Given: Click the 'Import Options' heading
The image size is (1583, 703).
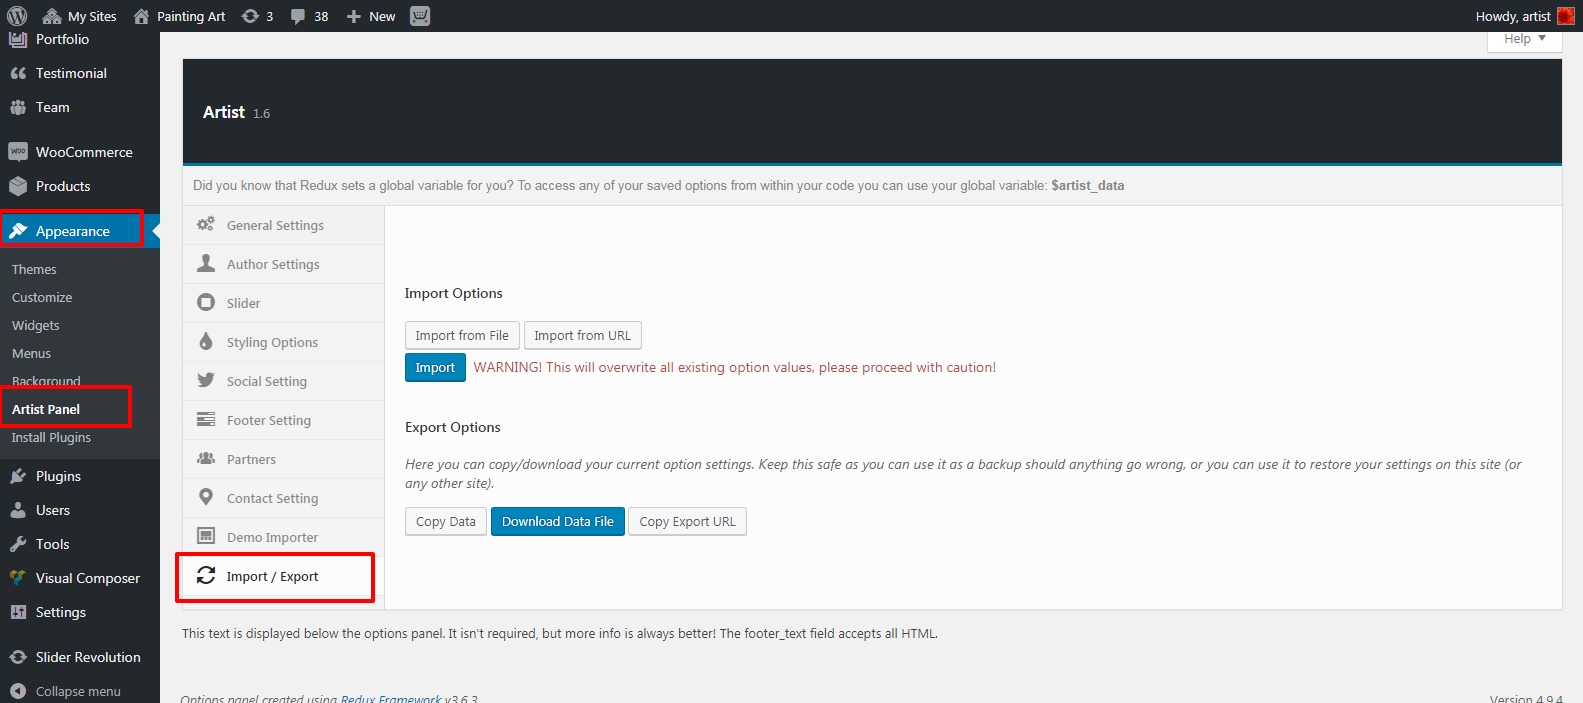Looking at the screenshot, I should [x=453, y=293].
